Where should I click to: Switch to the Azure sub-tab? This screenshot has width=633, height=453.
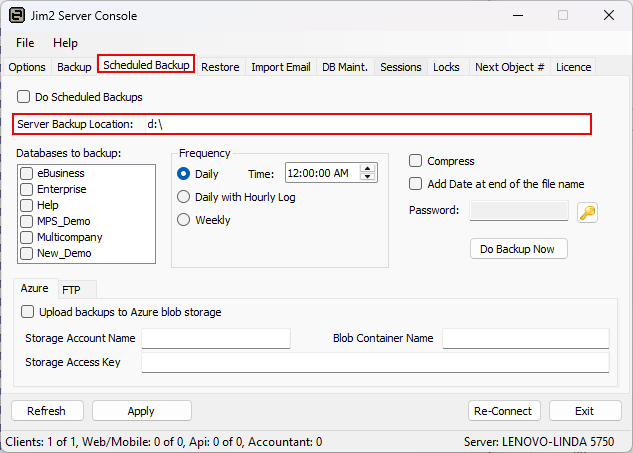(35, 288)
